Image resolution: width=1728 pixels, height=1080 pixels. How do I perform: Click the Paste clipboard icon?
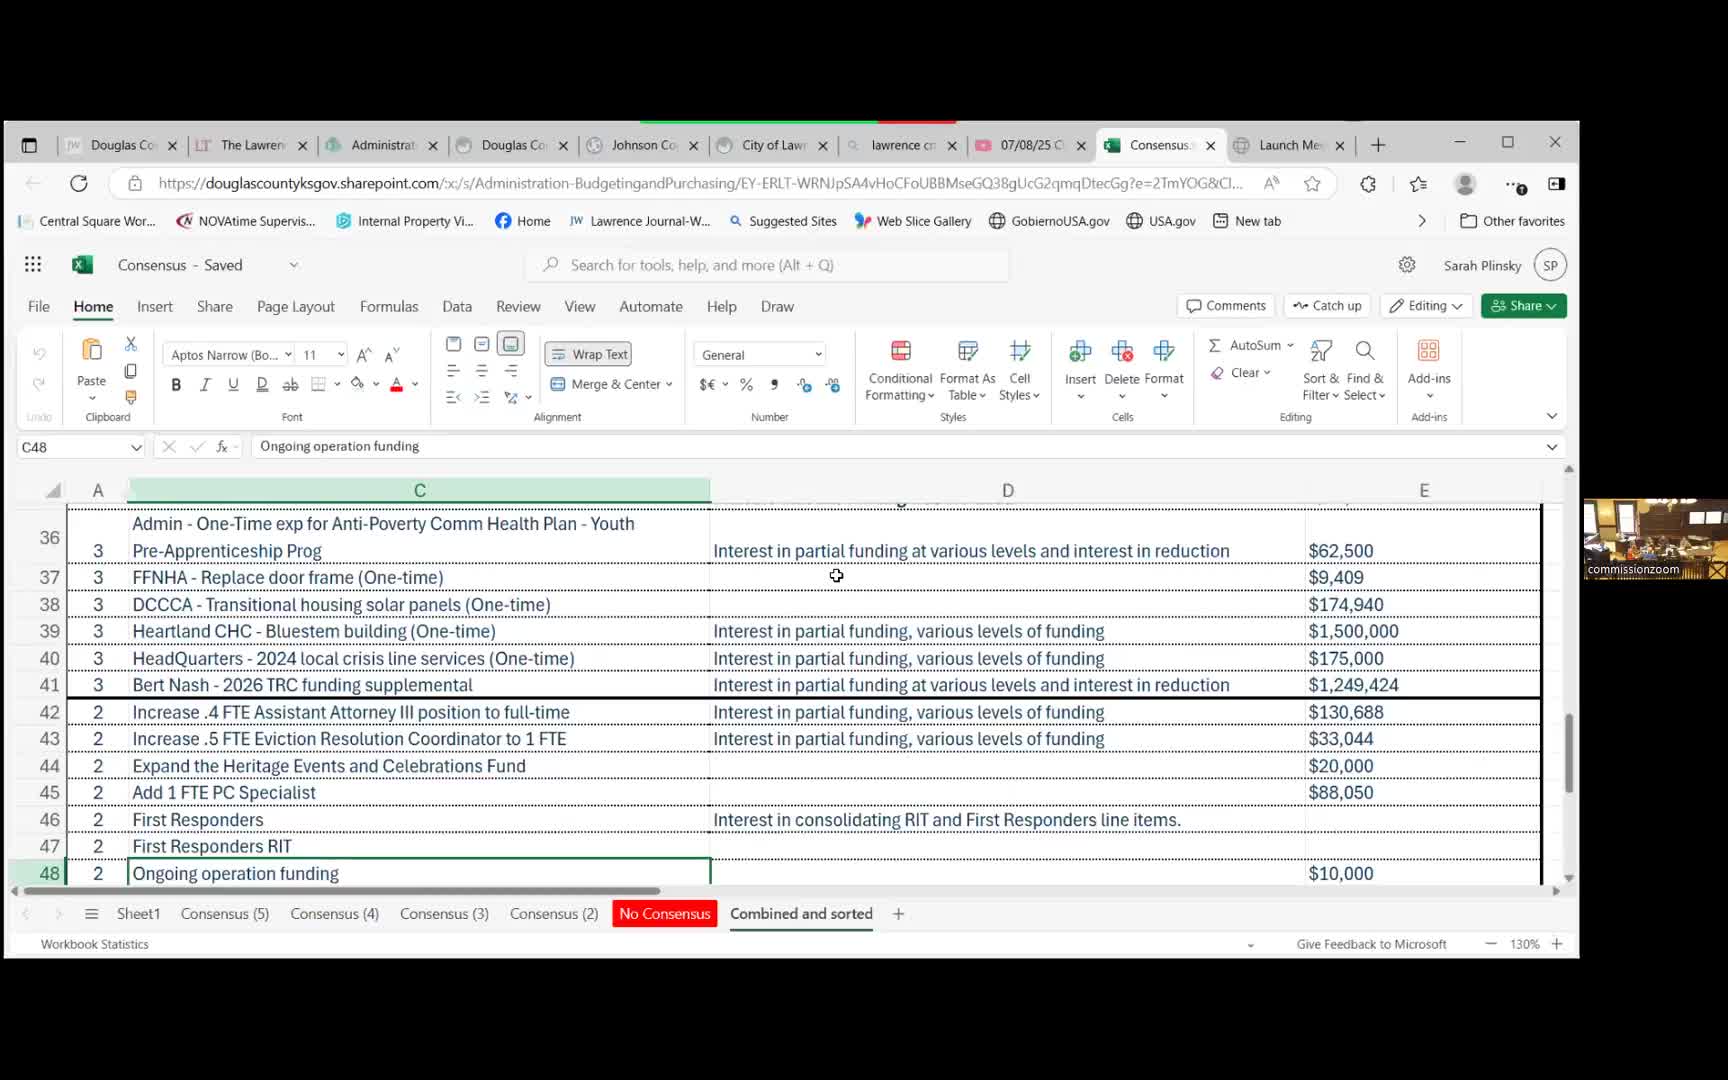[91, 350]
